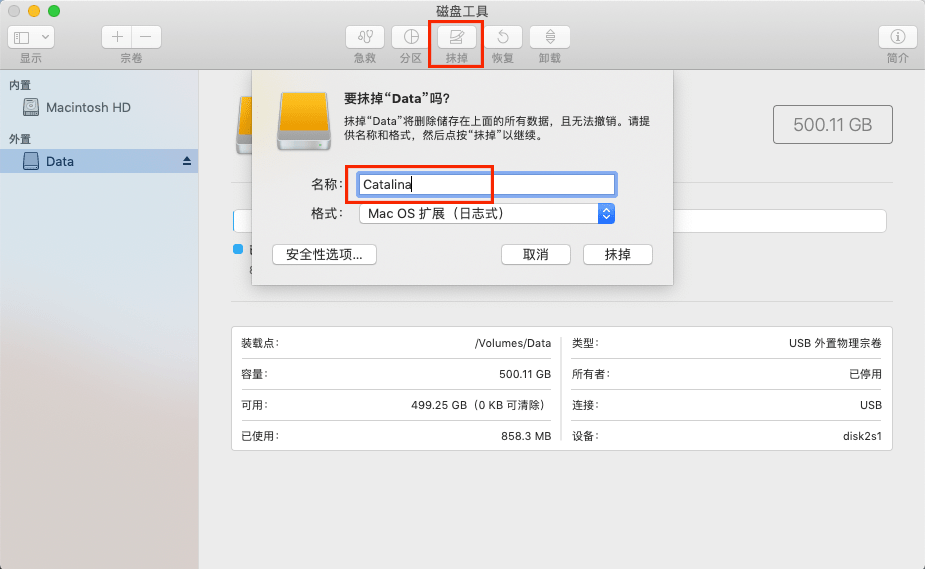Click the 恢复 (Restore) toolbar icon
The height and width of the screenshot is (569, 925).
[502, 37]
